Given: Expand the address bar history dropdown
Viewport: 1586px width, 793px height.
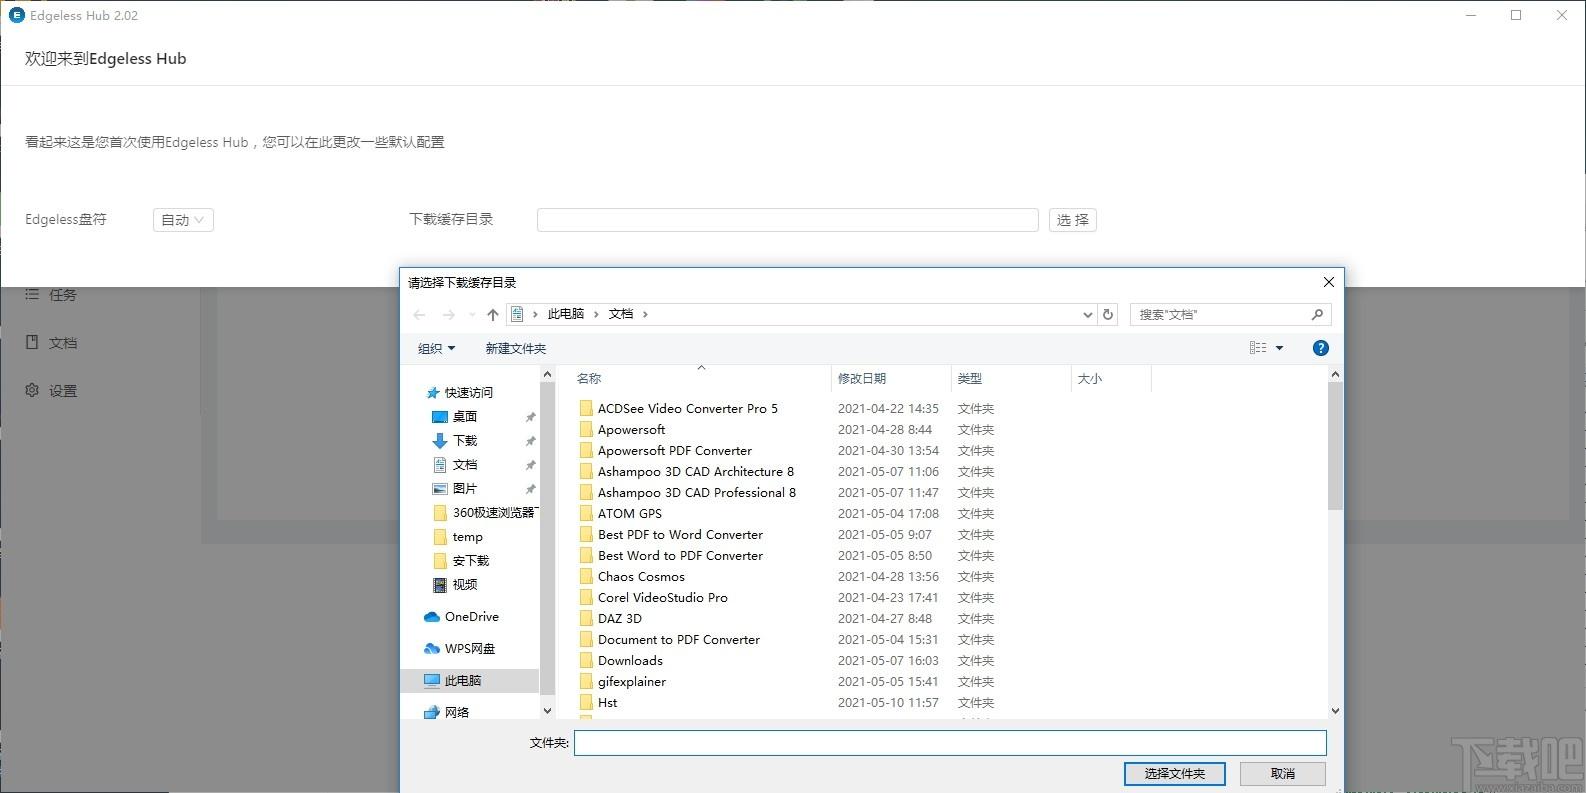Looking at the screenshot, I should point(1088,314).
